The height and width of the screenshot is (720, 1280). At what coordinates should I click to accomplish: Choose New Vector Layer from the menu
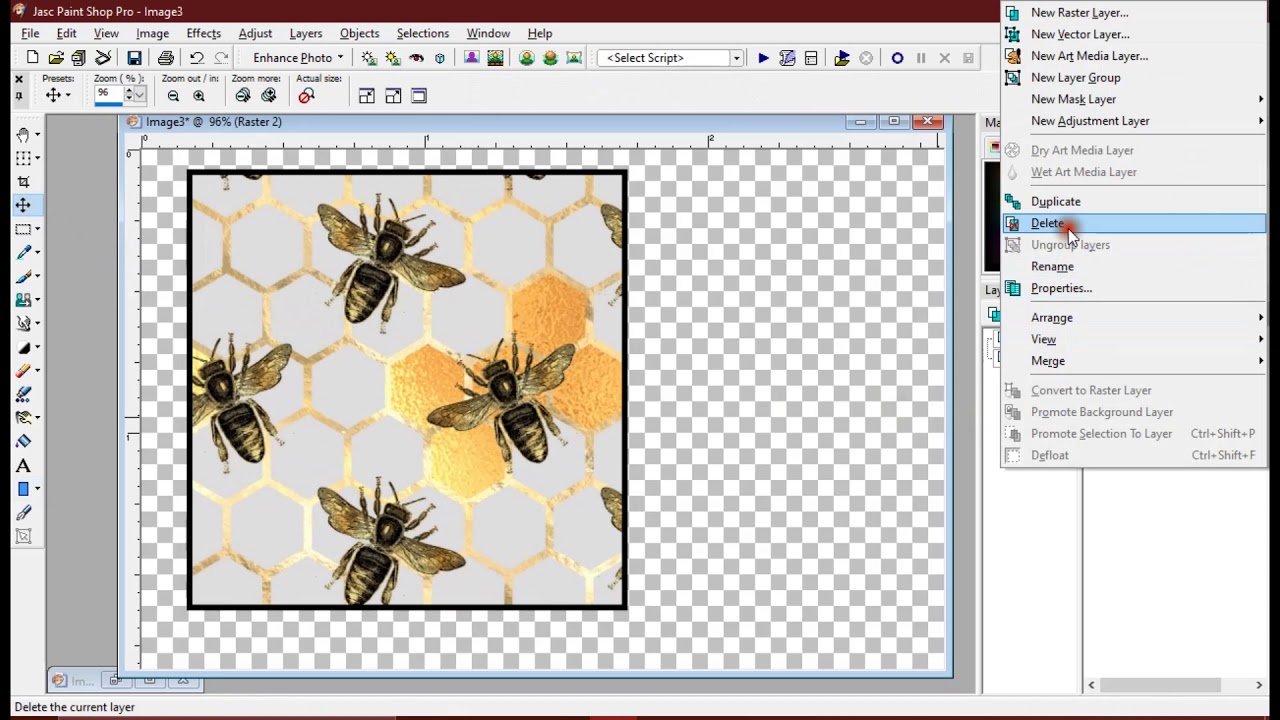tap(1134, 34)
